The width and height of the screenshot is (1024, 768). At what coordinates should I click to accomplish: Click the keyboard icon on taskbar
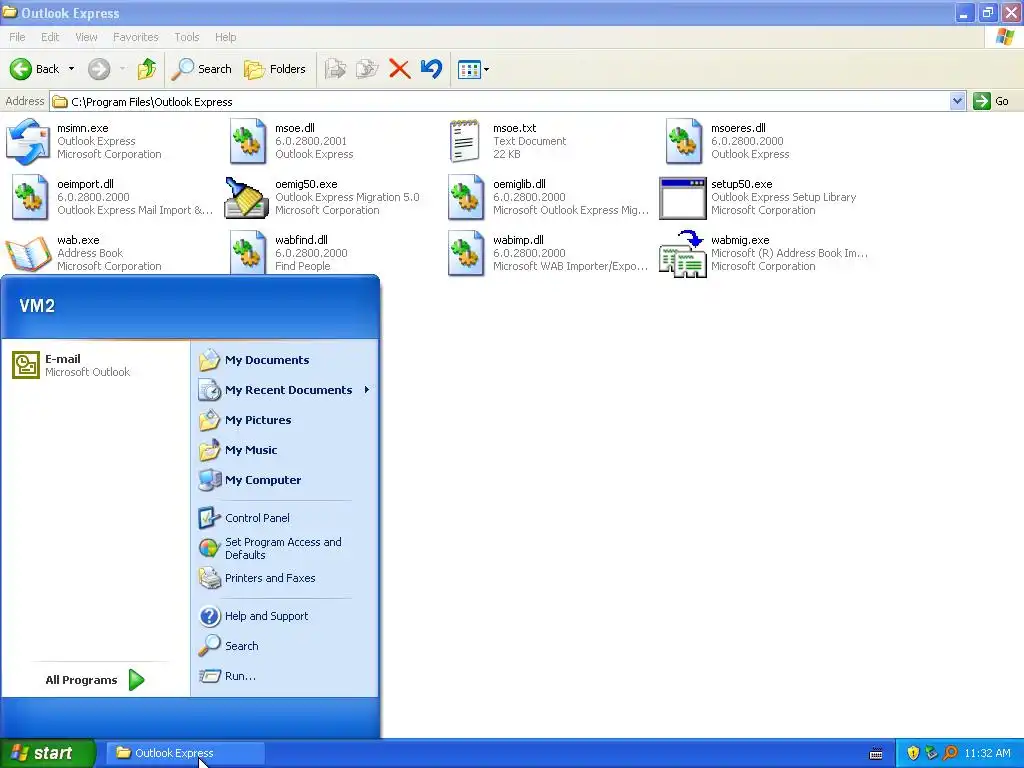coord(876,754)
